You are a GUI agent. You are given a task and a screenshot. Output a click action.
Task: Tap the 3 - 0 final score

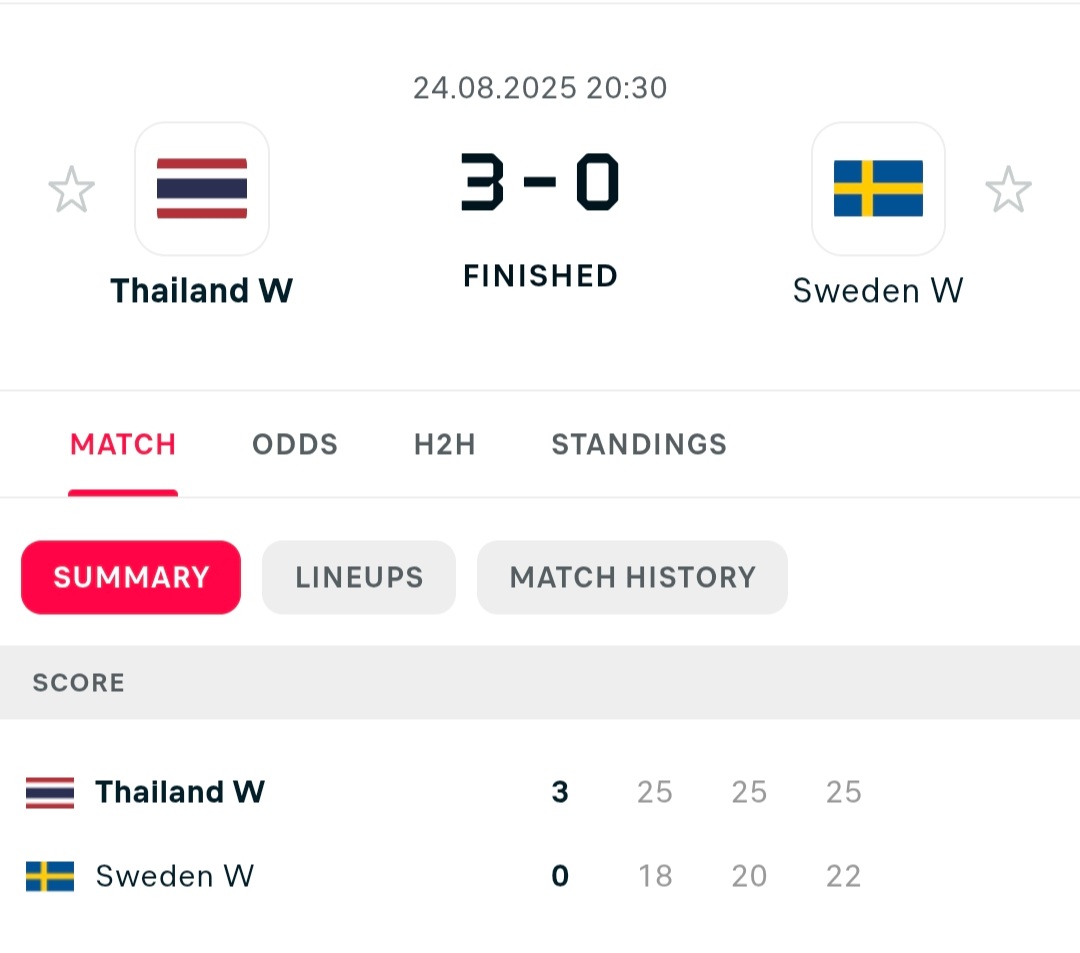[540, 182]
